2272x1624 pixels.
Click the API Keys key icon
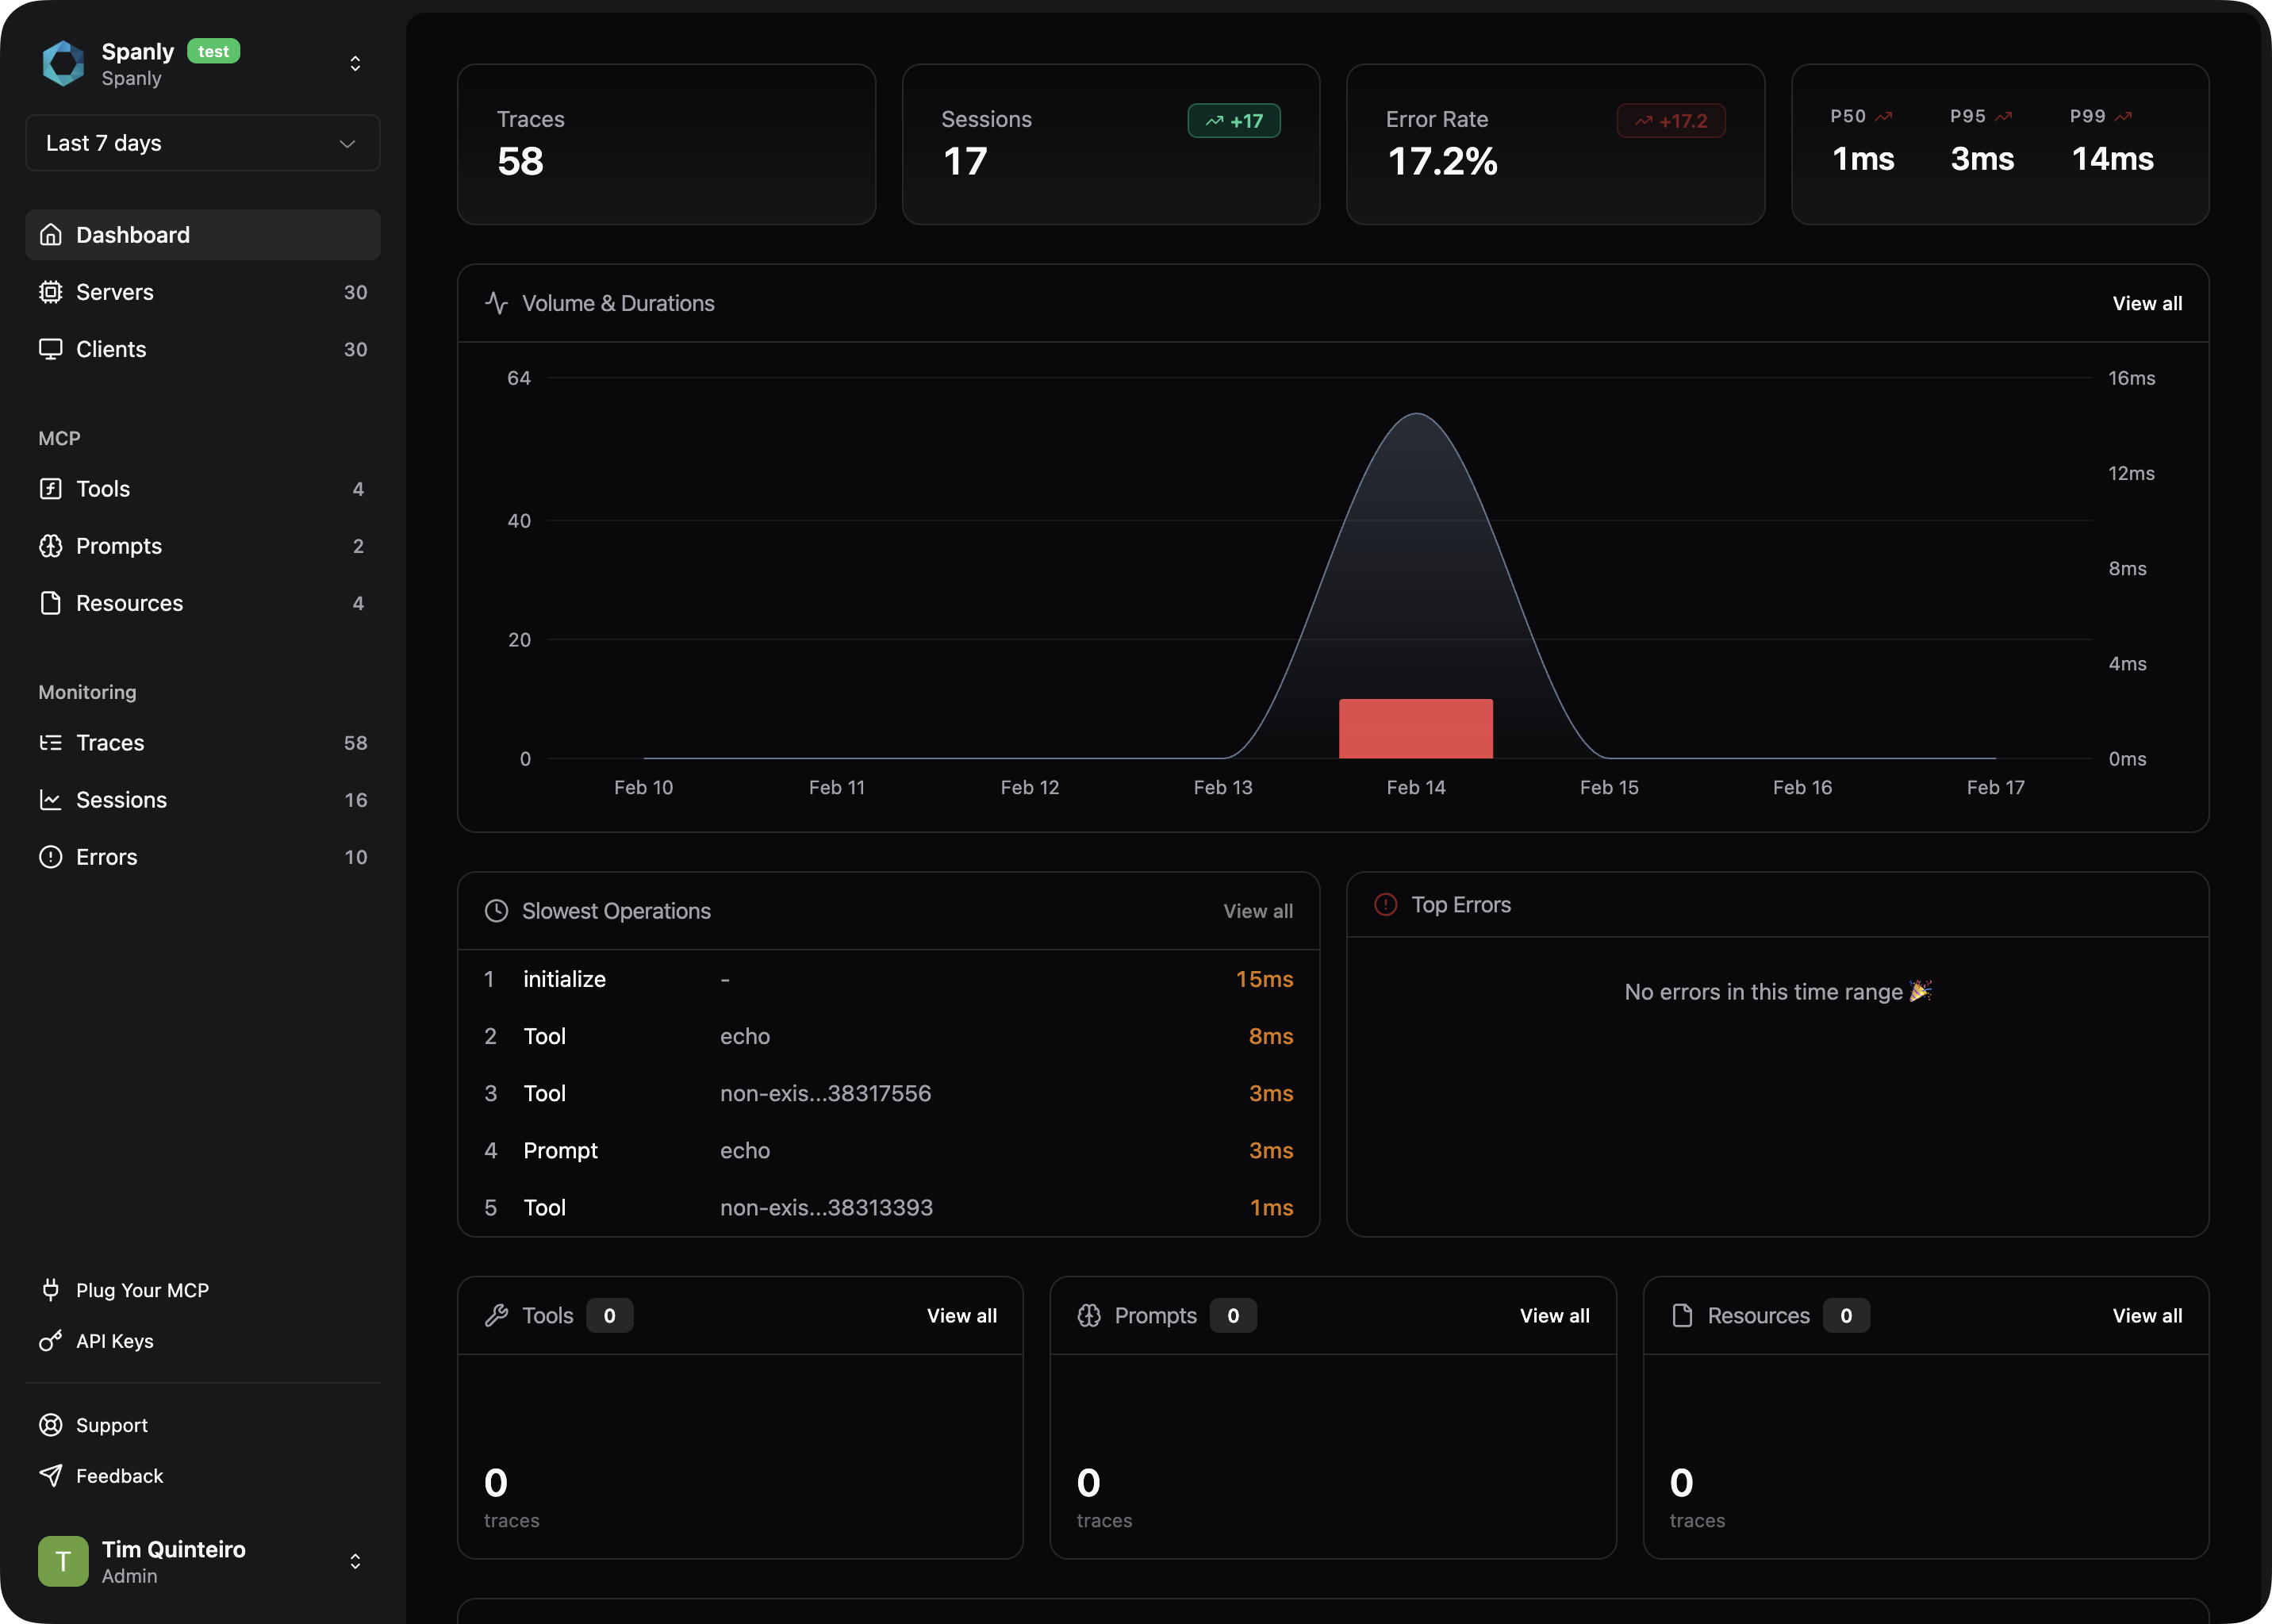pos(50,1341)
